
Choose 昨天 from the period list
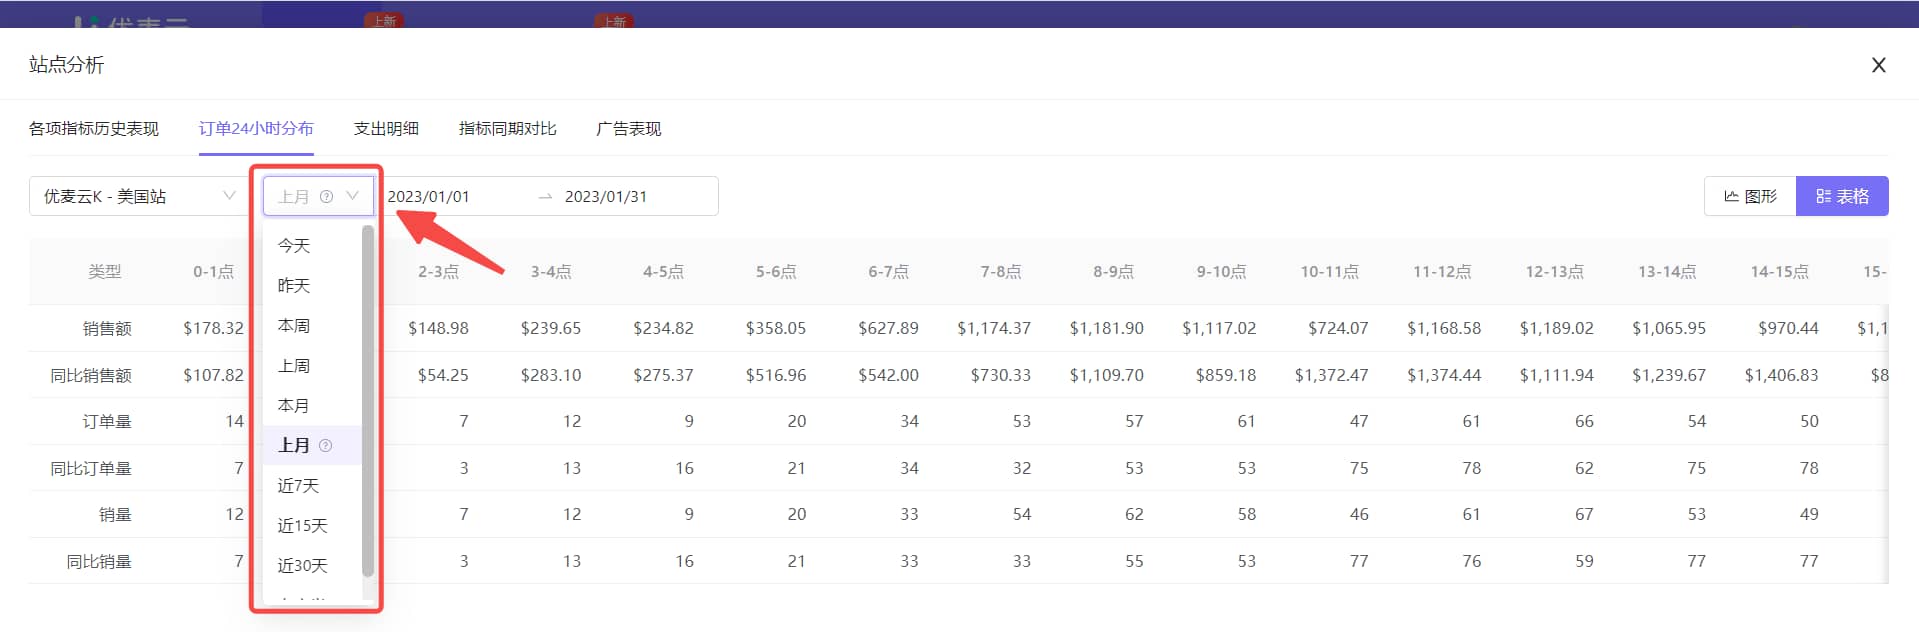point(312,285)
